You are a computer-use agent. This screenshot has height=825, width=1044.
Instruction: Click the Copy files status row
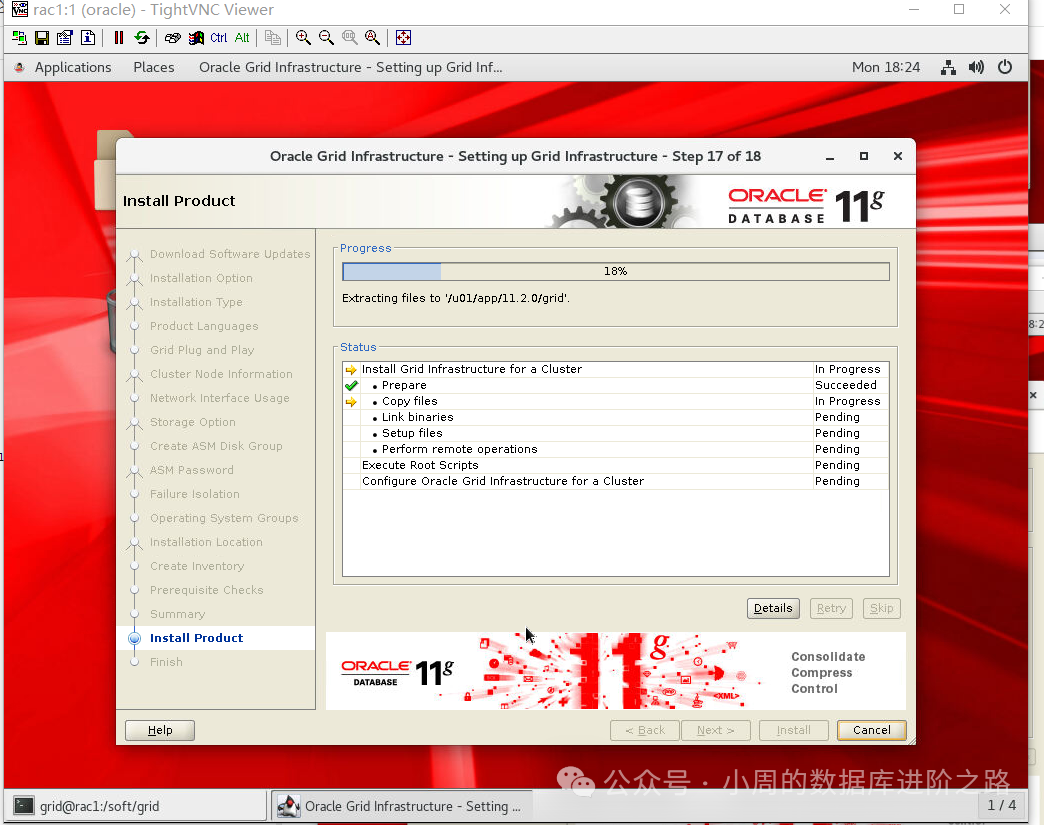click(616, 402)
